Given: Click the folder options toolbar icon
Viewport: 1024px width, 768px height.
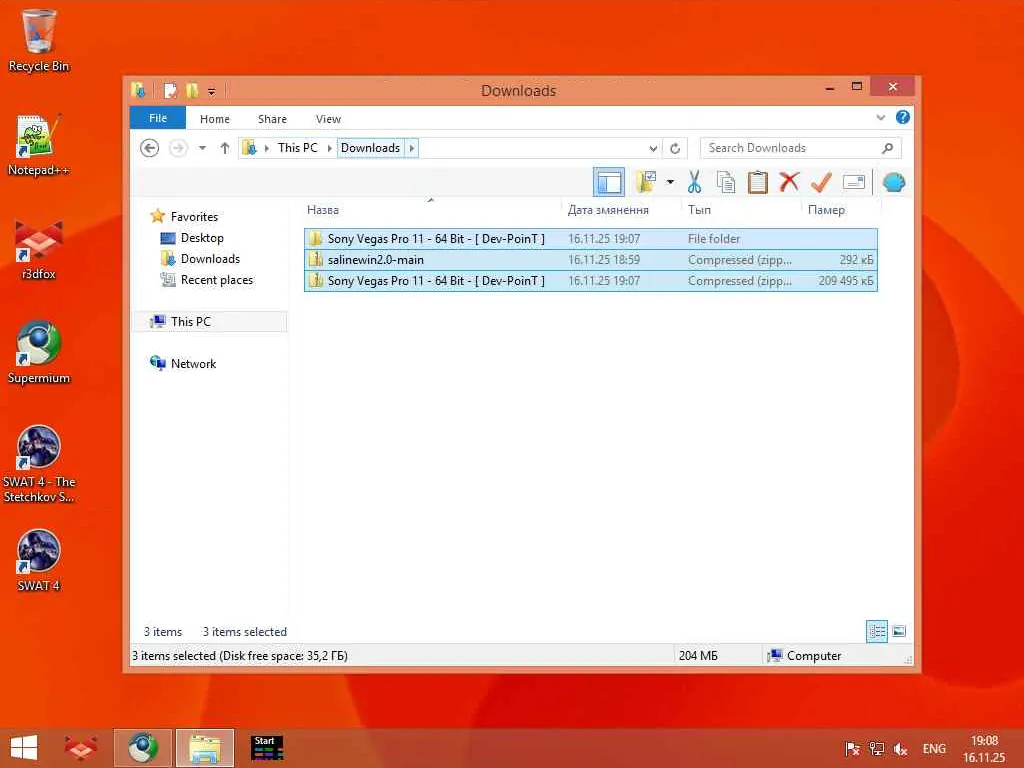Looking at the screenshot, I should point(647,182).
